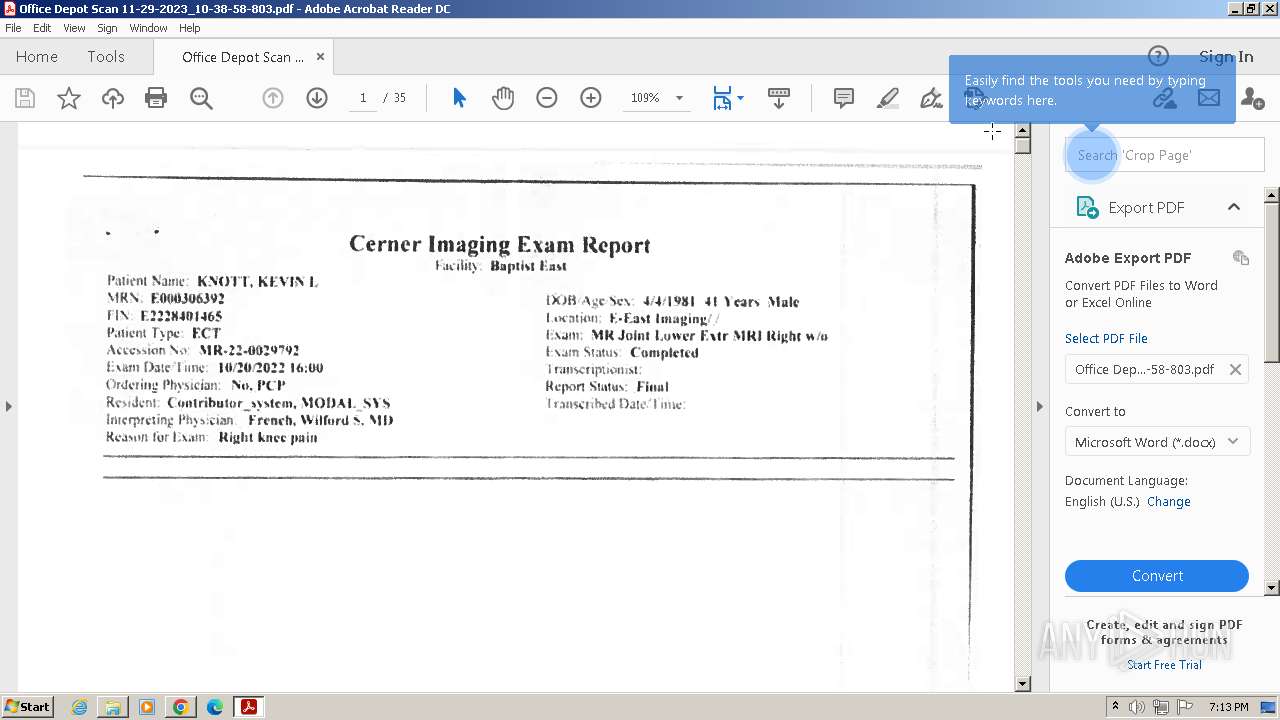
Task: Open Microsoft Edge from taskbar
Action: [214, 707]
